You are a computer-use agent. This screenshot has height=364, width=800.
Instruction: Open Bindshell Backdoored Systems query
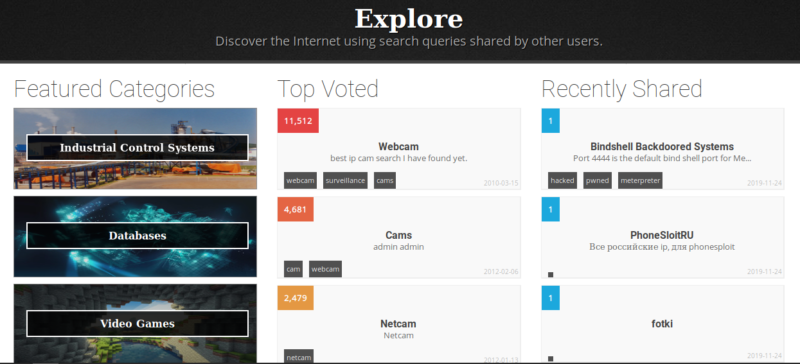tap(662, 147)
